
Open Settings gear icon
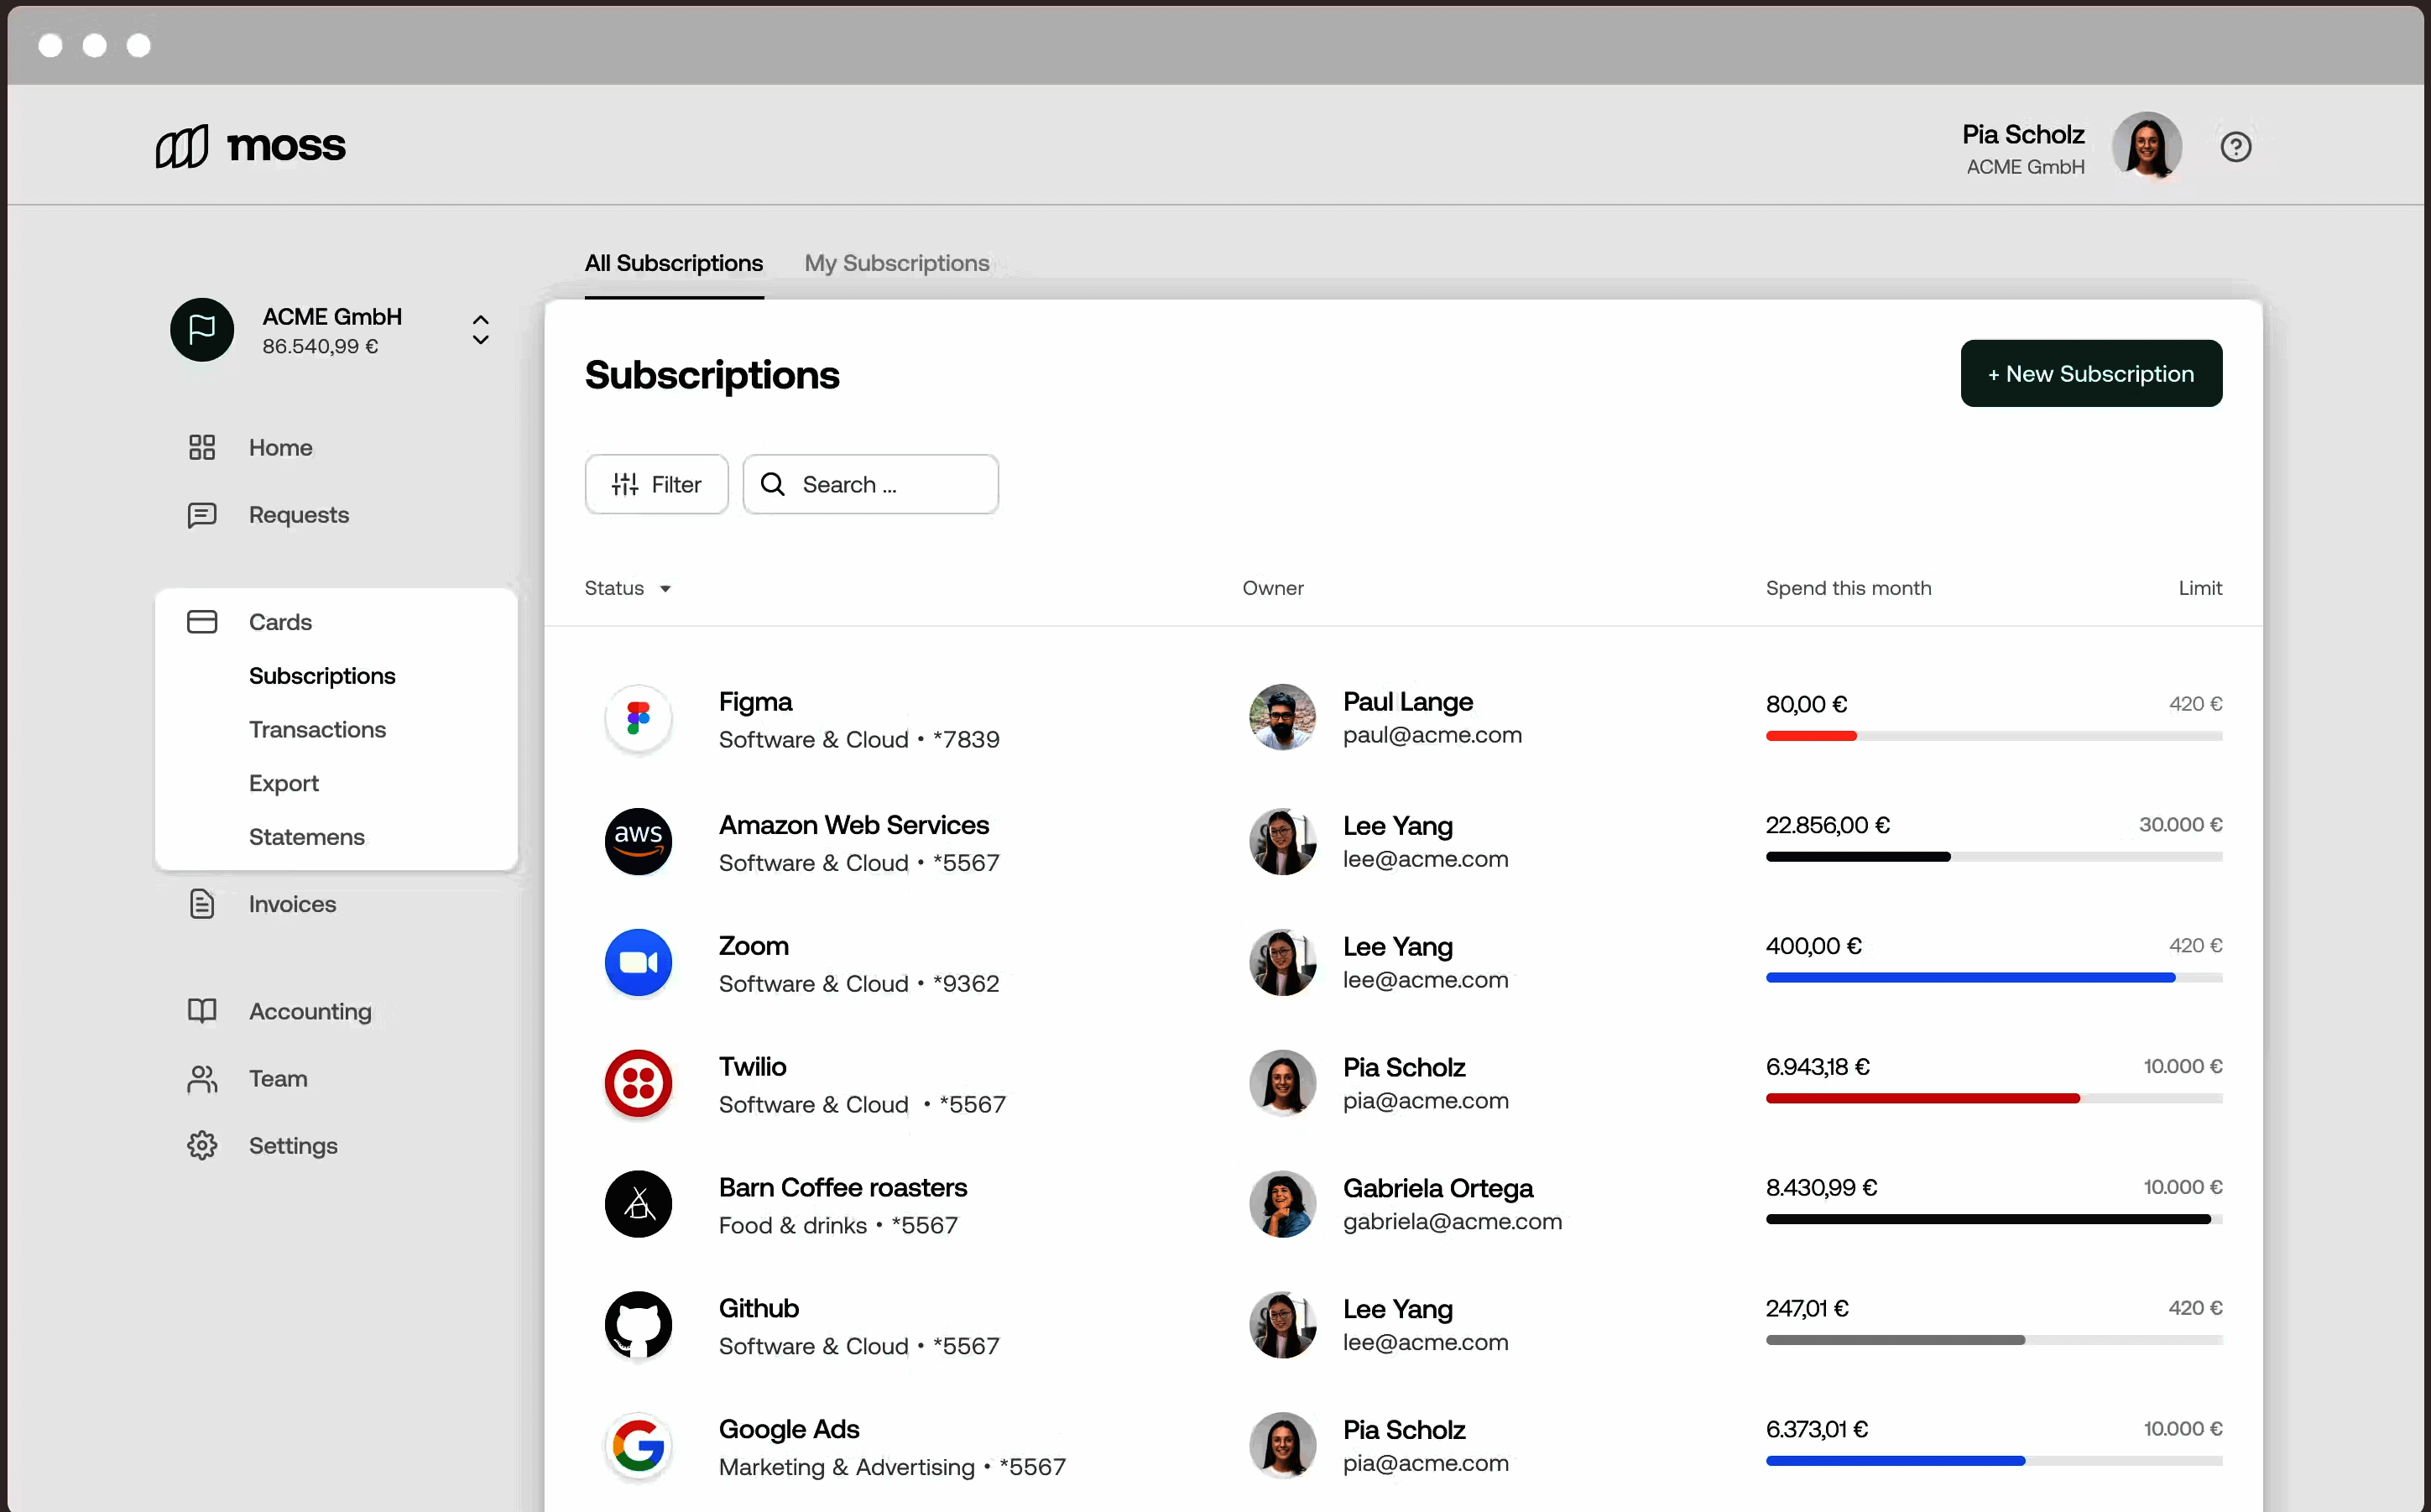(x=202, y=1145)
